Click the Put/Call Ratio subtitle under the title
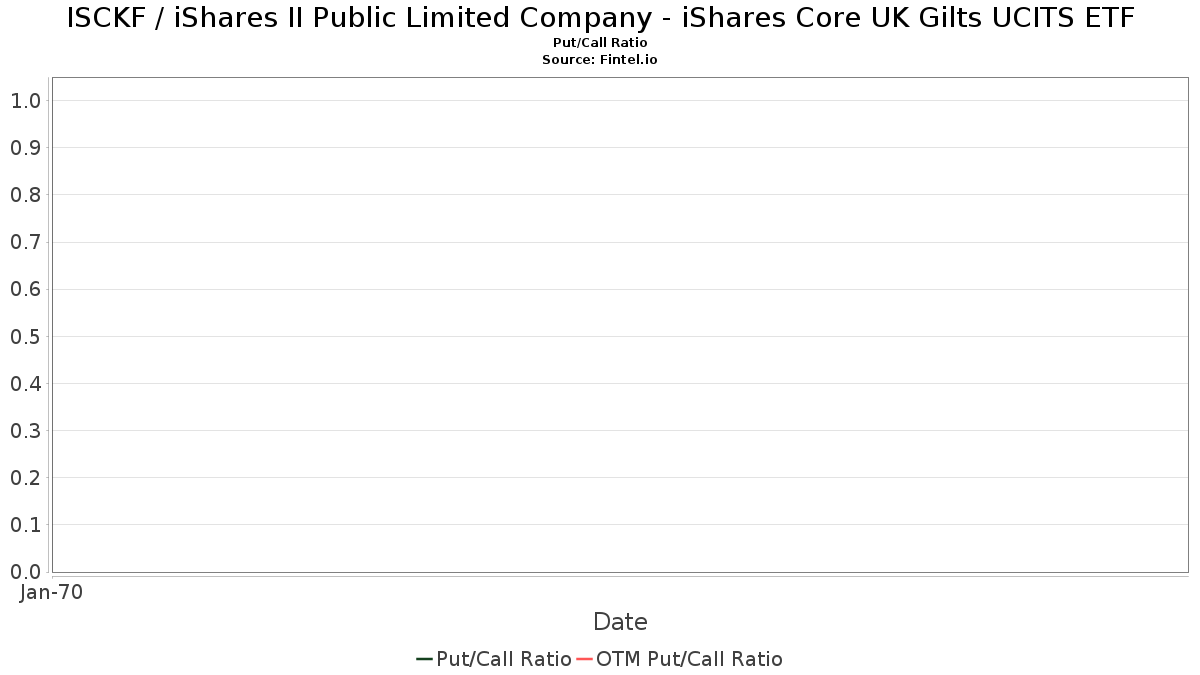Screen dimensions: 1200x675 point(600,43)
